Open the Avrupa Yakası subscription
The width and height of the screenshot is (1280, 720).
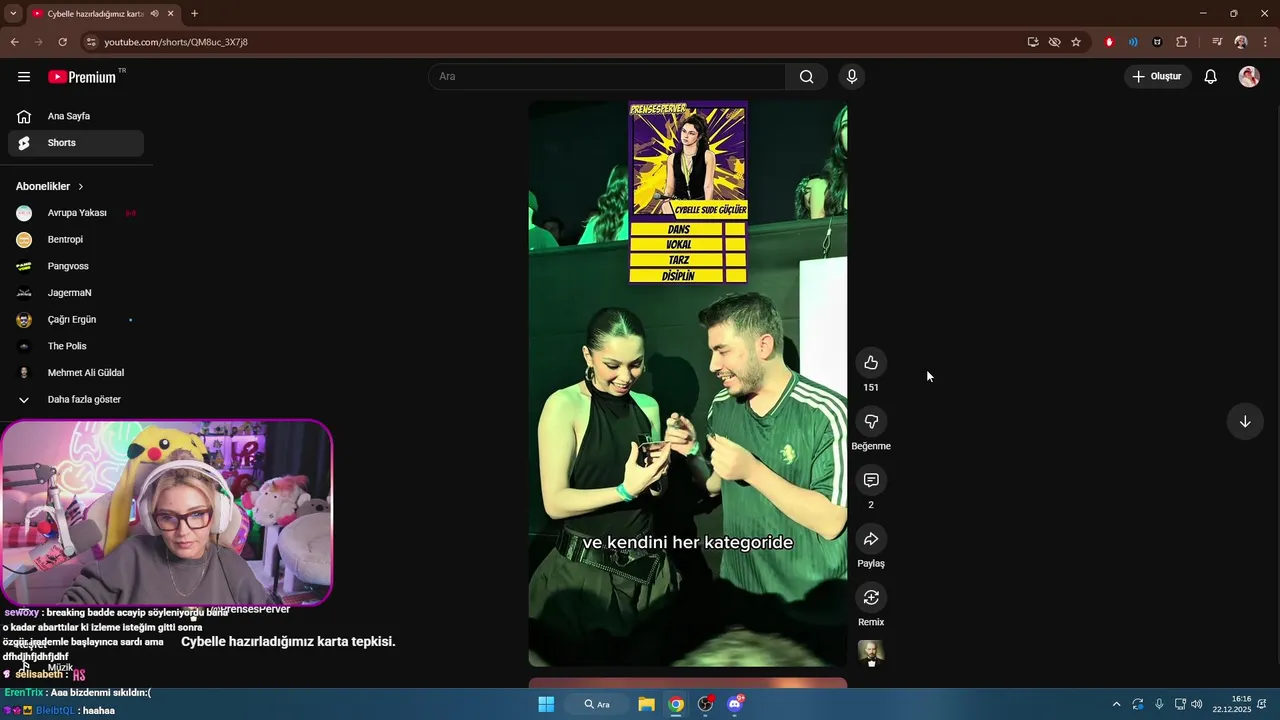click(76, 213)
